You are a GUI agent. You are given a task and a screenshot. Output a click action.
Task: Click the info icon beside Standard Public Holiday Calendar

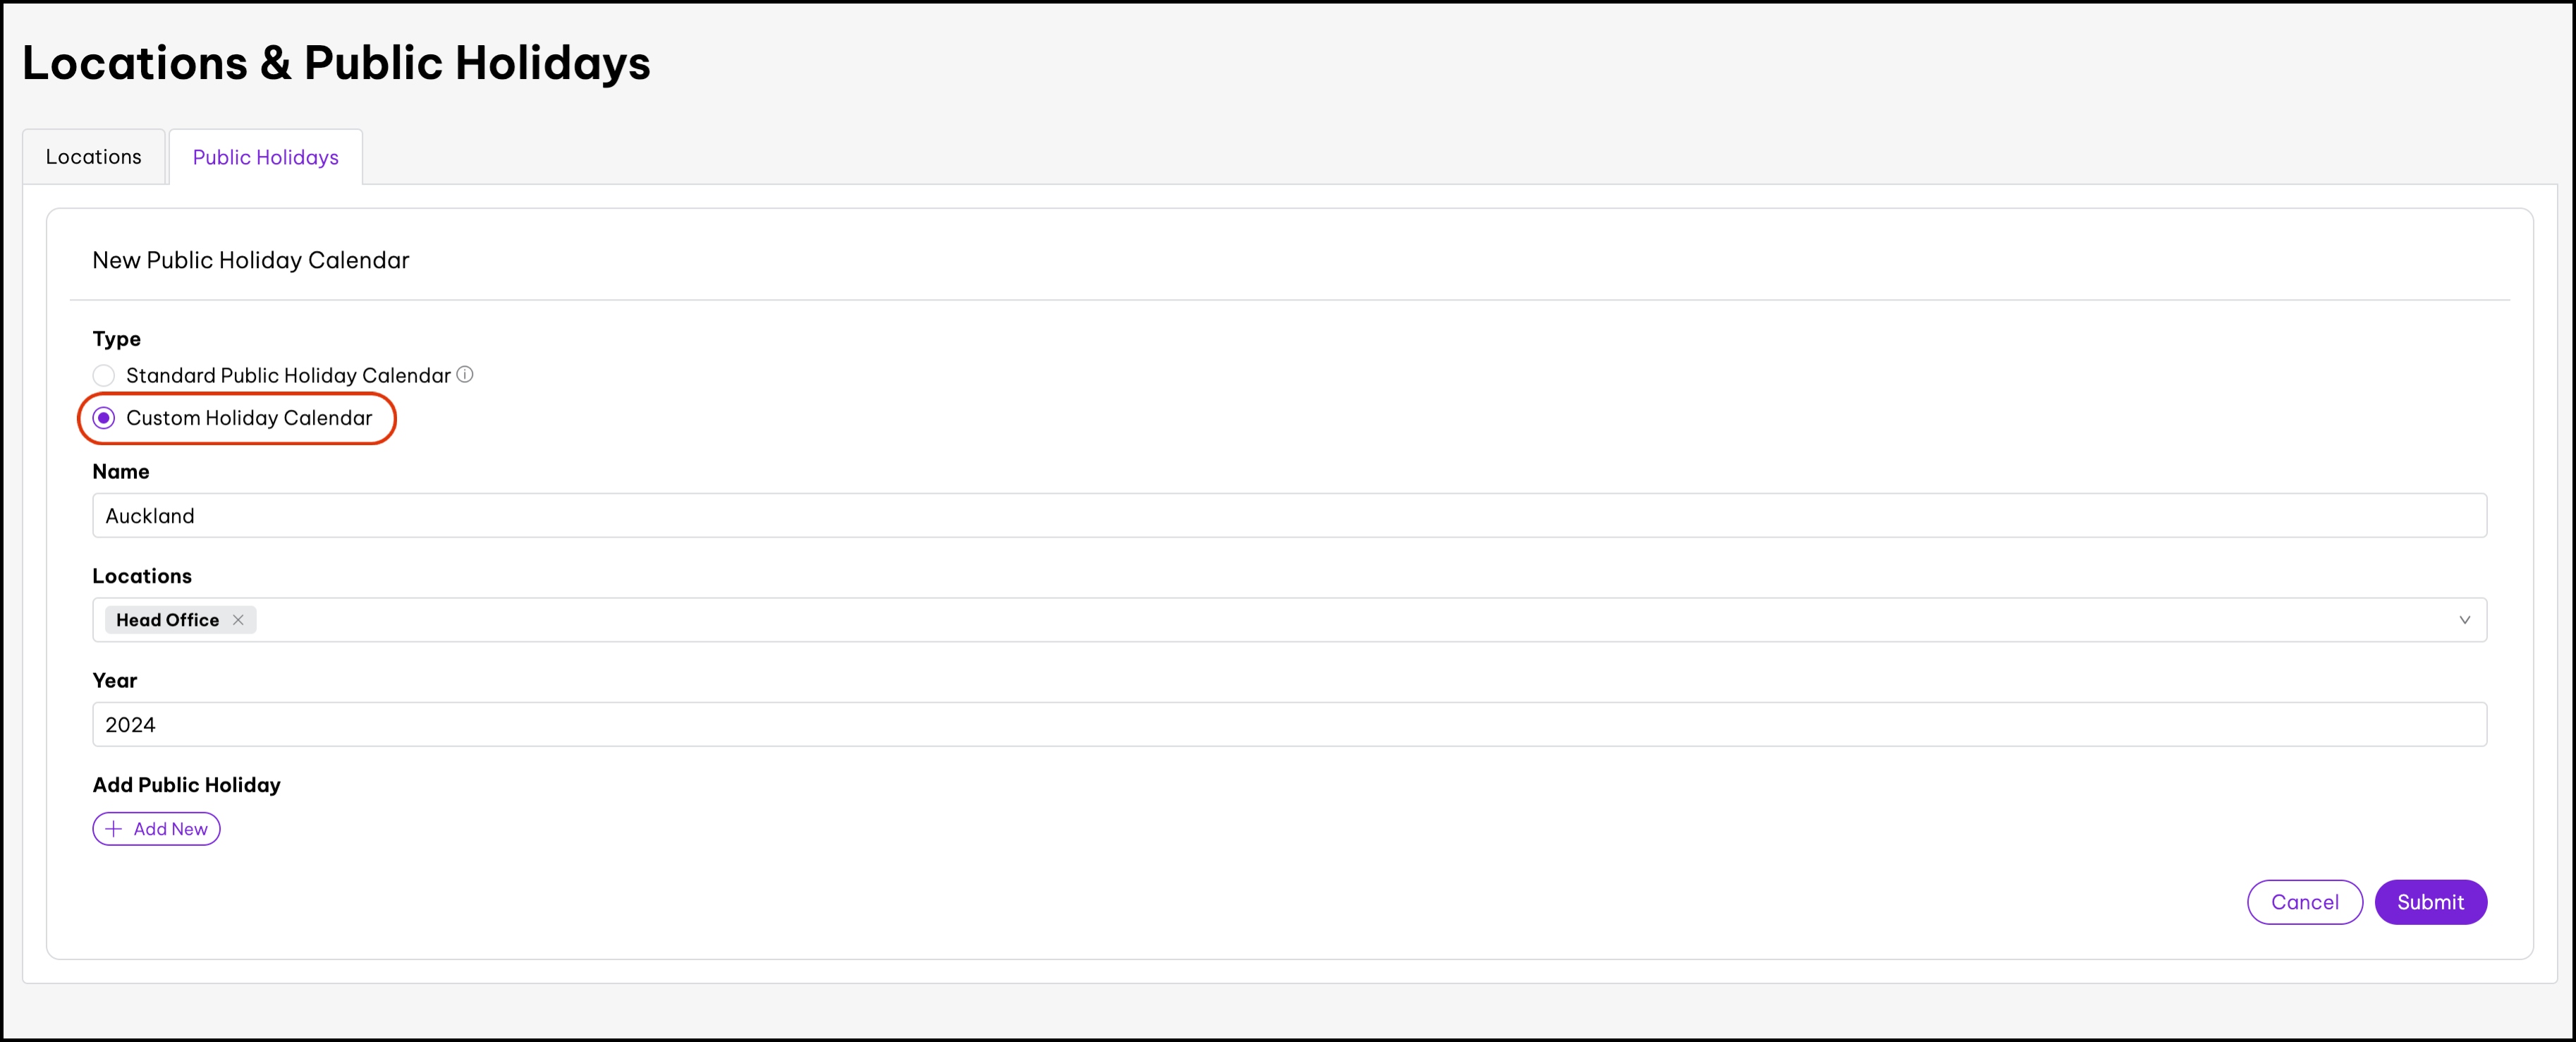pyautogui.click(x=465, y=374)
